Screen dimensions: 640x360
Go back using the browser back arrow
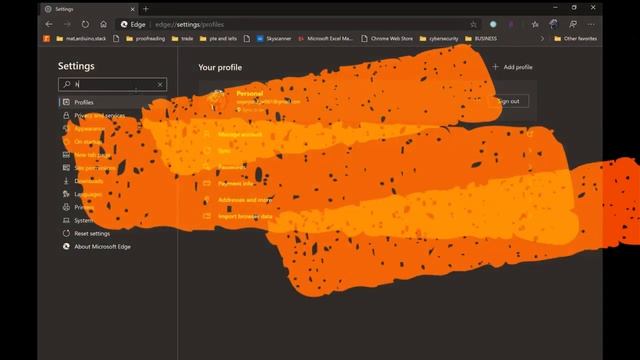pyautogui.click(x=49, y=24)
